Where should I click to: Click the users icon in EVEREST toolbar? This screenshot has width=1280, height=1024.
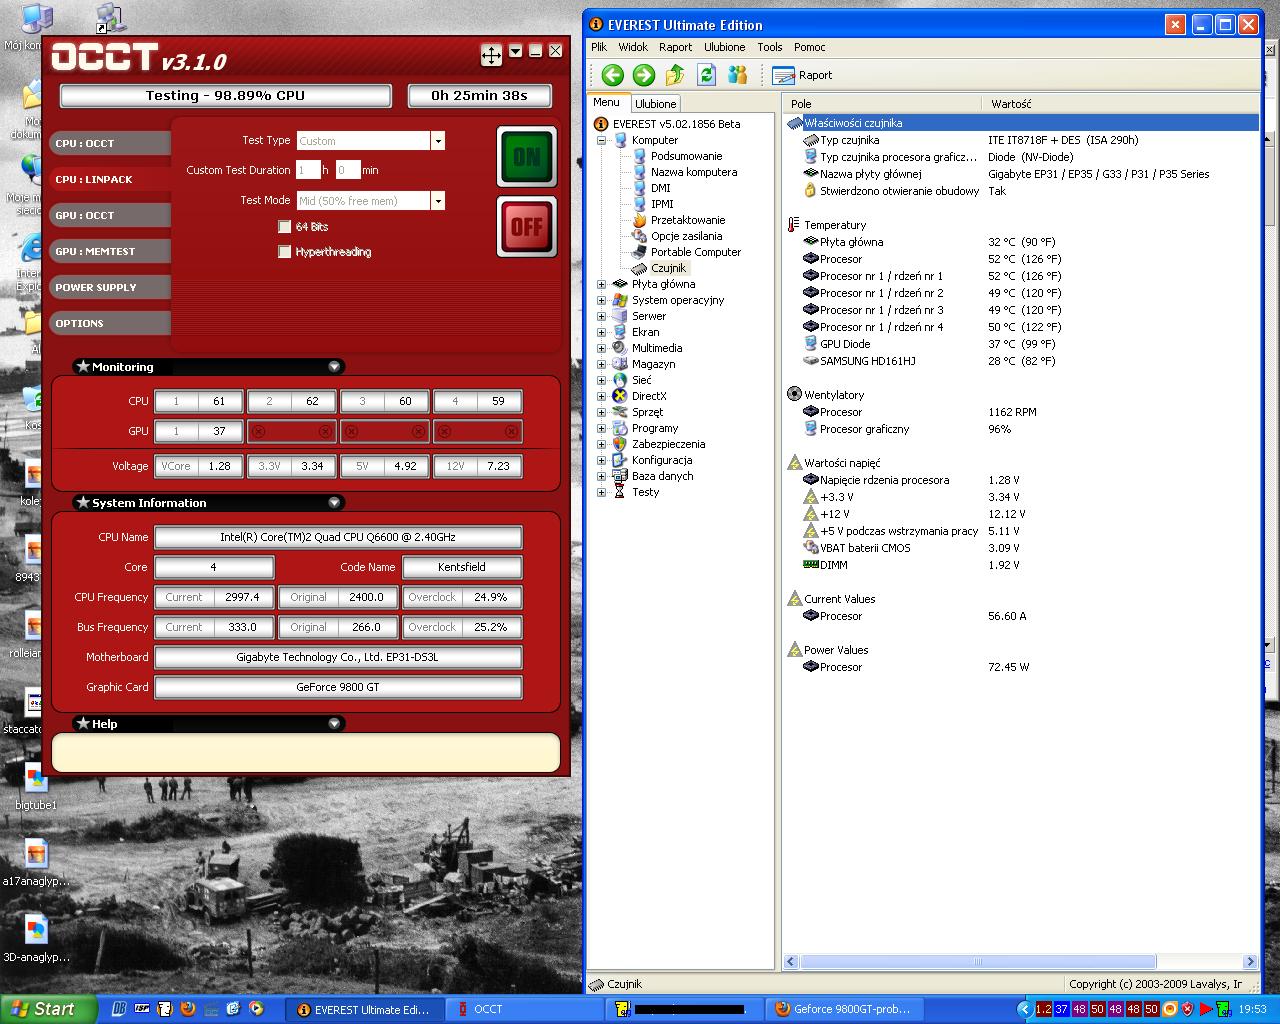738,75
